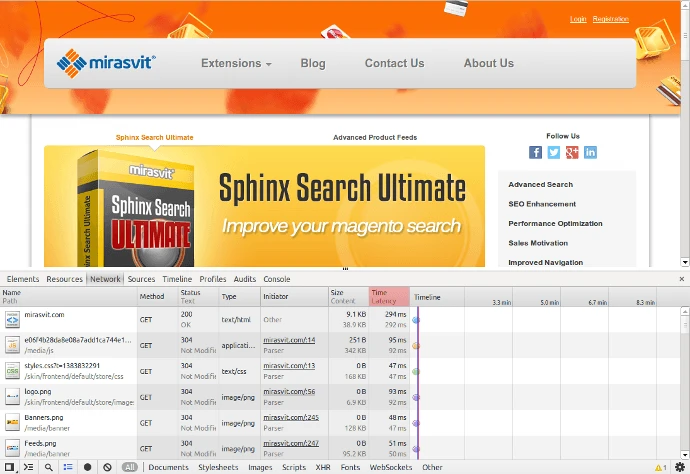Open the mirasvit.com/:14 initiator link
This screenshot has height=474, width=690.
(x=289, y=340)
